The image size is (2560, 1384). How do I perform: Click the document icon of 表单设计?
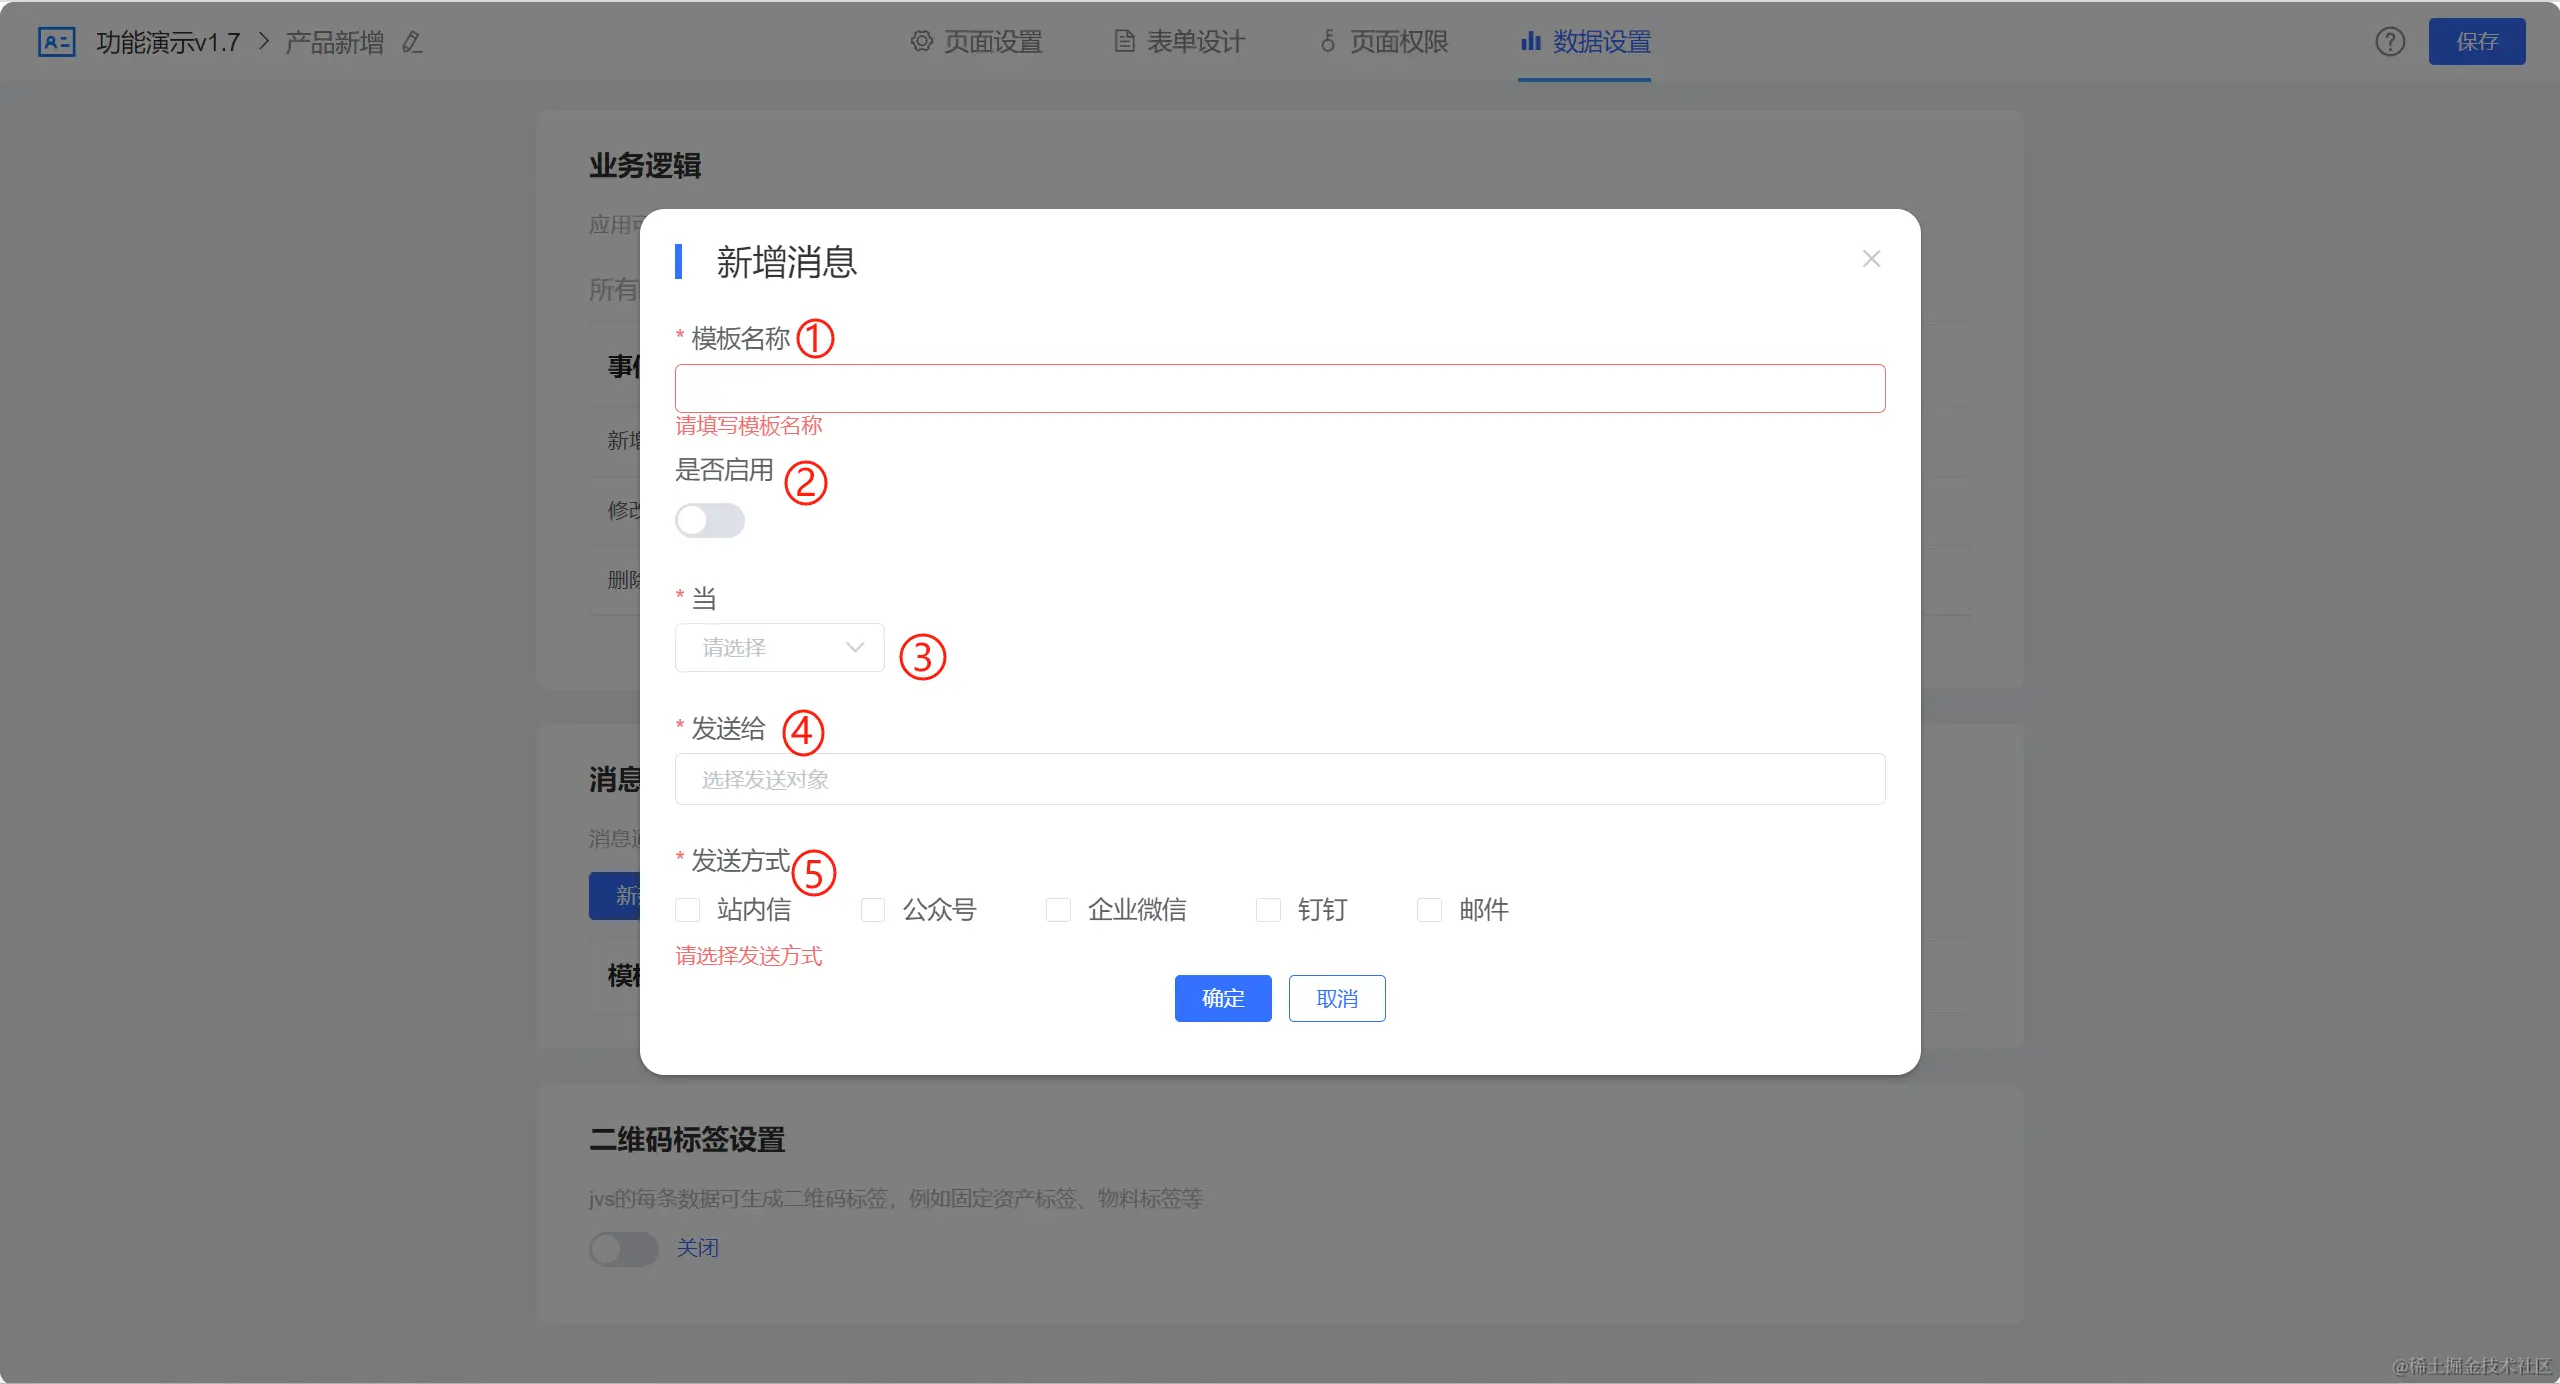point(1125,41)
